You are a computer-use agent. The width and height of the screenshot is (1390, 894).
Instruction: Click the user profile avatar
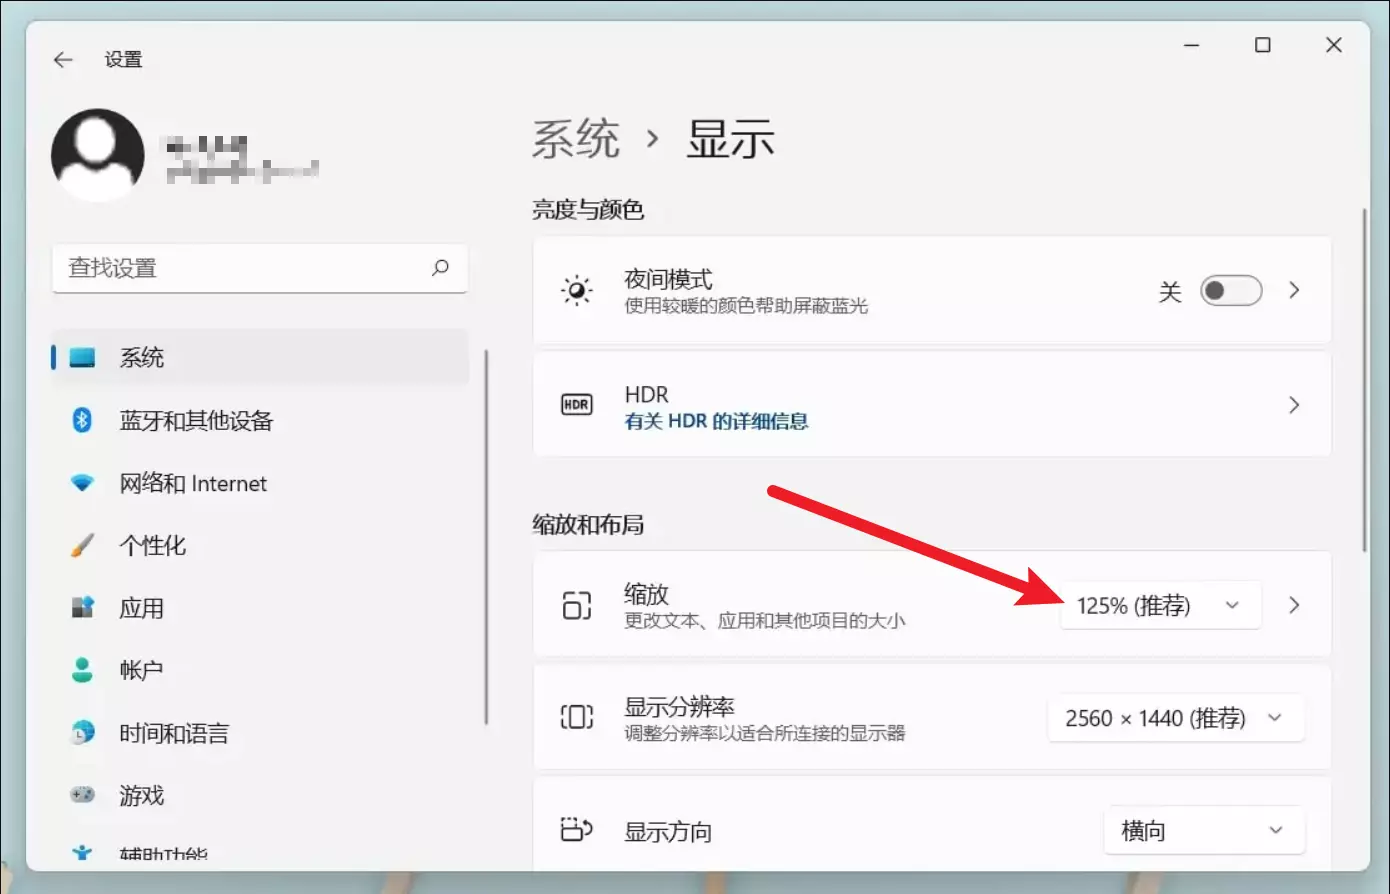[98, 155]
